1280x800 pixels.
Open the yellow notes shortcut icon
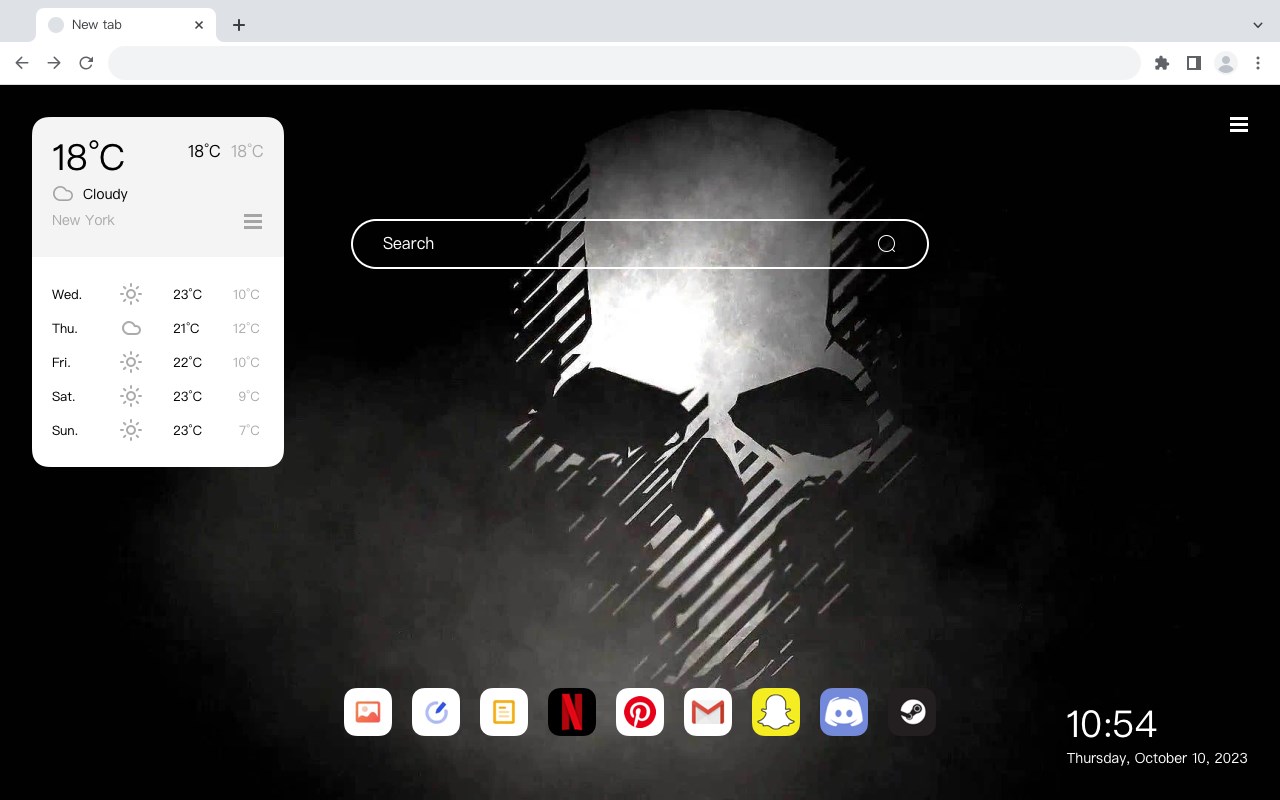click(x=504, y=712)
